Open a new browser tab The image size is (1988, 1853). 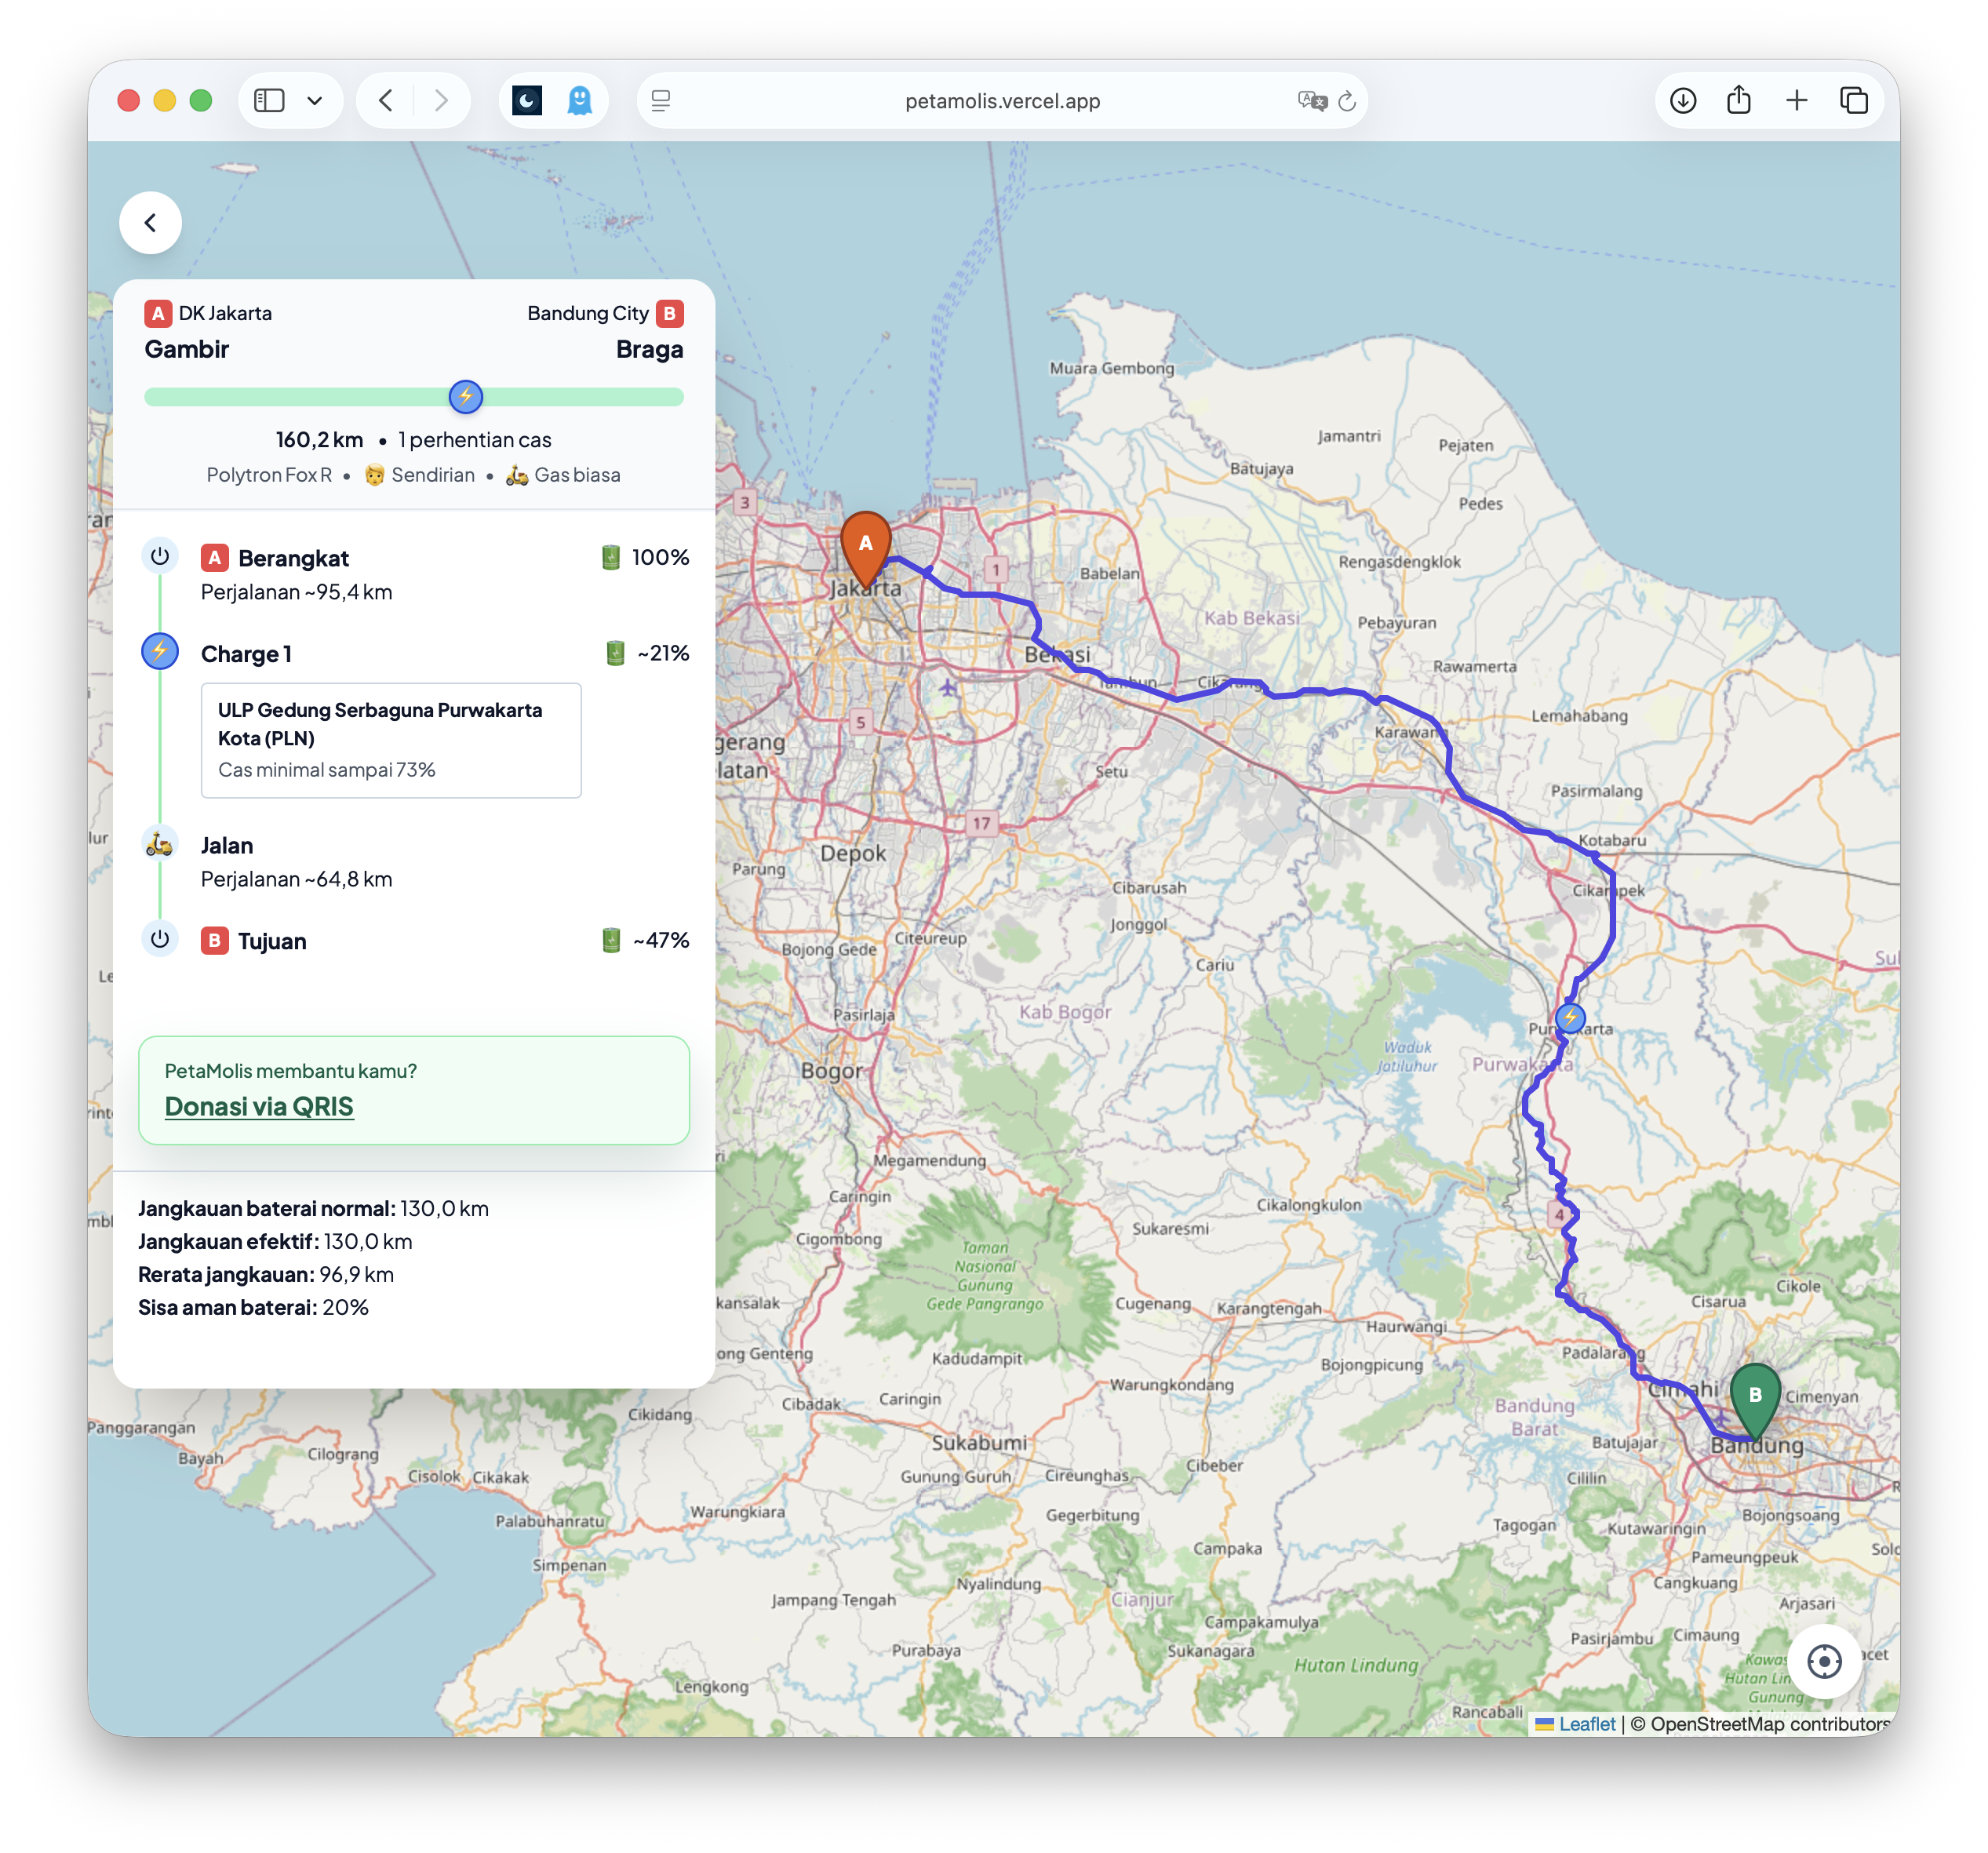1797,100
